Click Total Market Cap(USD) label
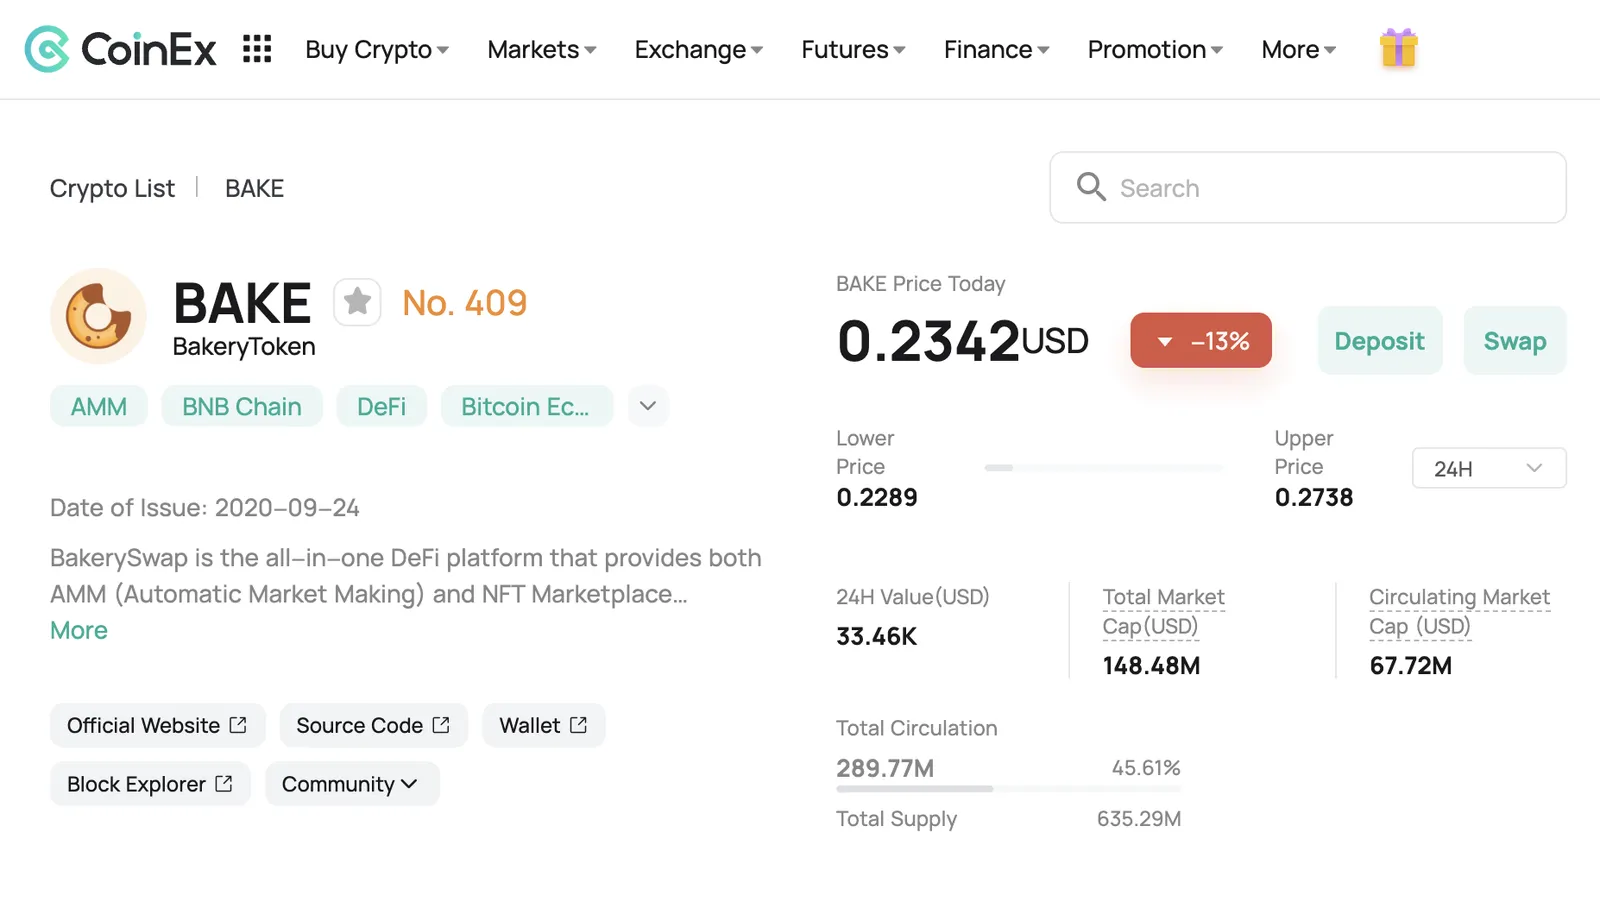 (1163, 611)
